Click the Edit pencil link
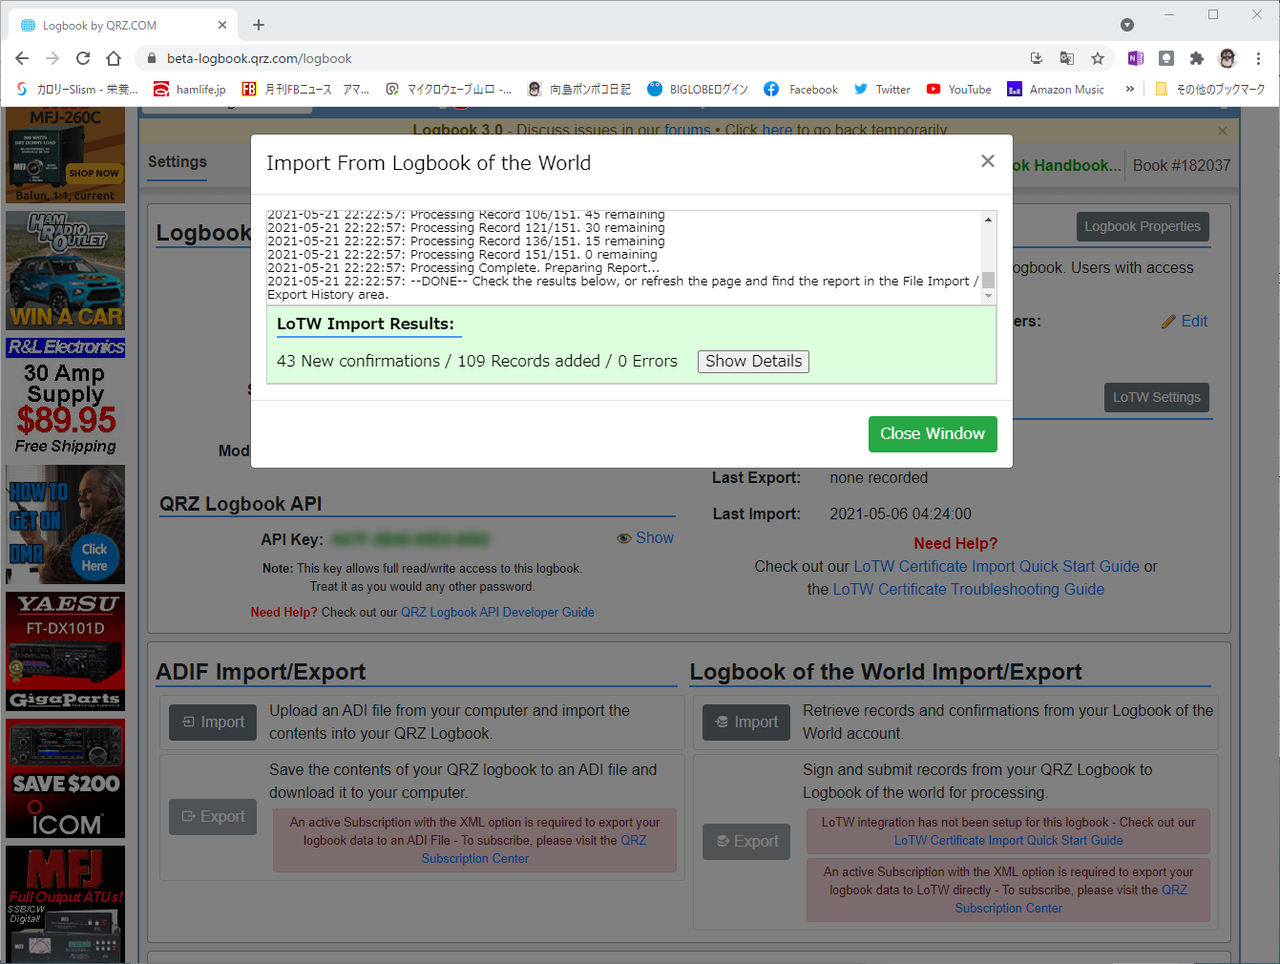The height and width of the screenshot is (964, 1280). click(1185, 321)
